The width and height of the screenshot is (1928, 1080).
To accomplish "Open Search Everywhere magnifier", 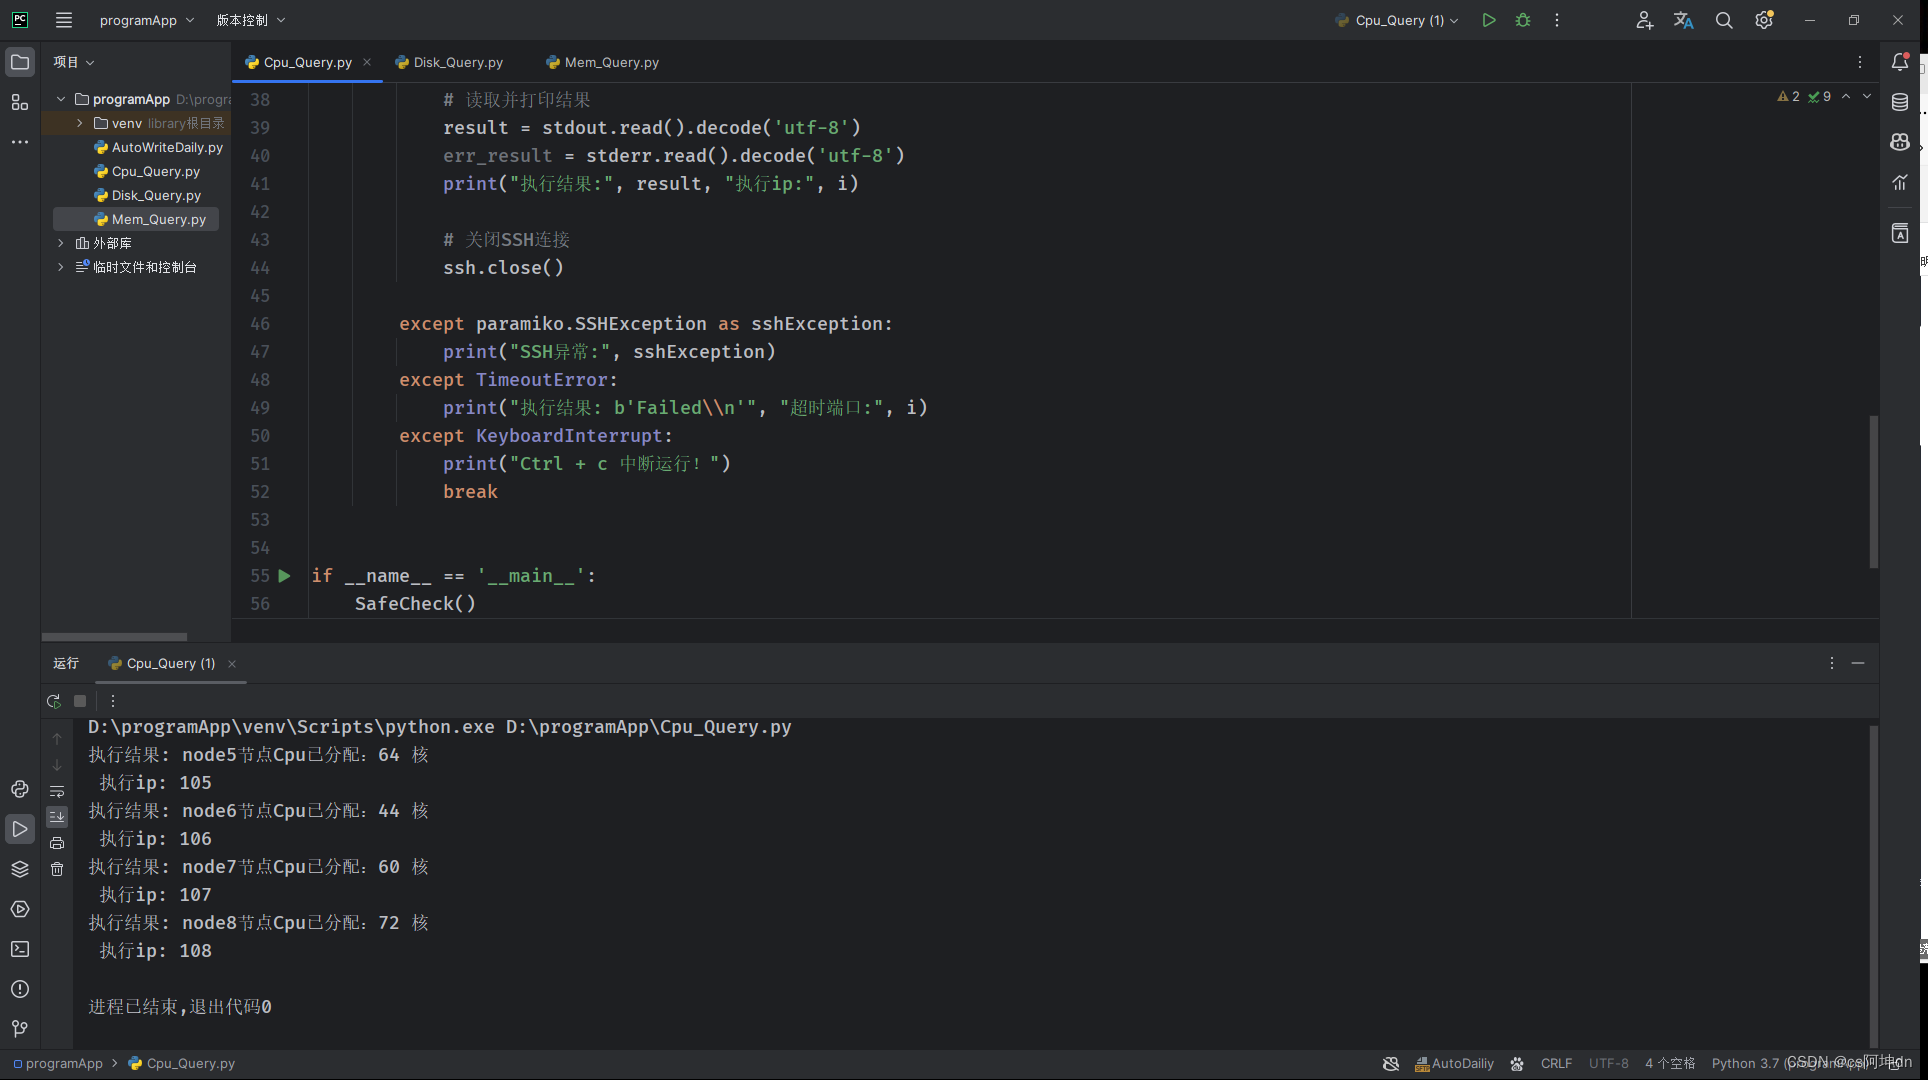I will [1724, 20].
